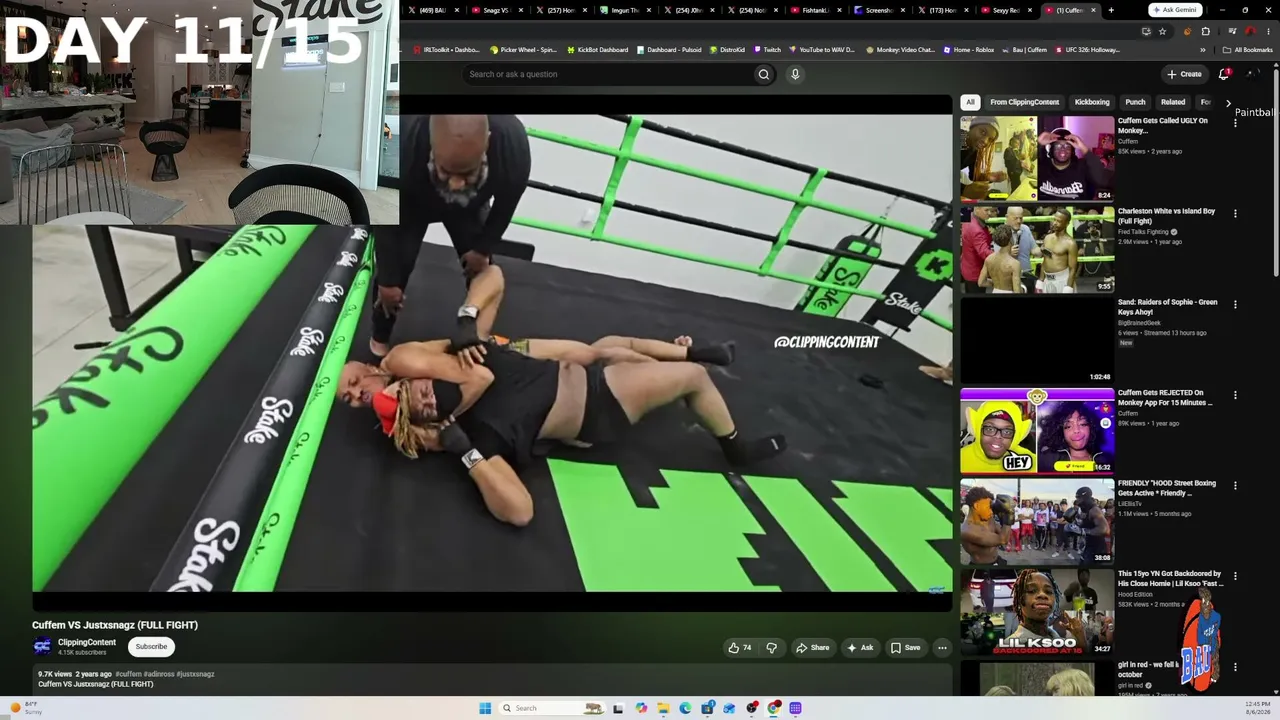The image size is (1280, 720).
Task: Select the All filter chip
Action: [x=970, y=102]
